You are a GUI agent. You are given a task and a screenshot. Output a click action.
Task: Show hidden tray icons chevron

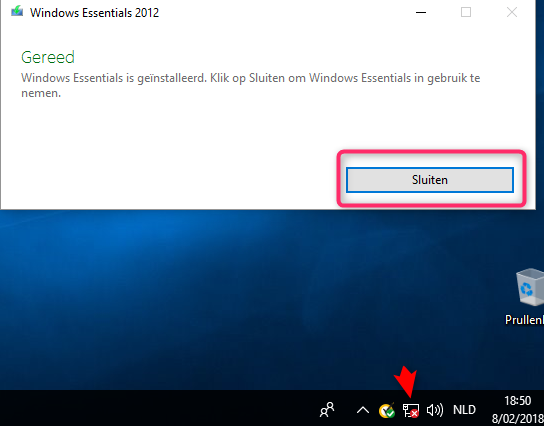pyautogui.click(x=363, y=410)
